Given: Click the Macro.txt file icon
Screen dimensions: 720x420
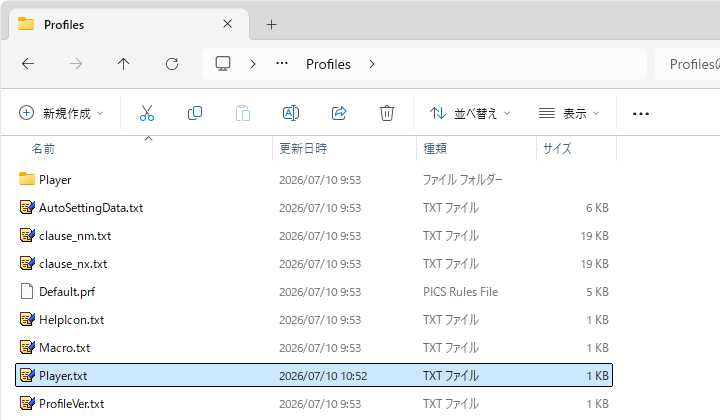Looking at the screenshot, I should point(27,347).
